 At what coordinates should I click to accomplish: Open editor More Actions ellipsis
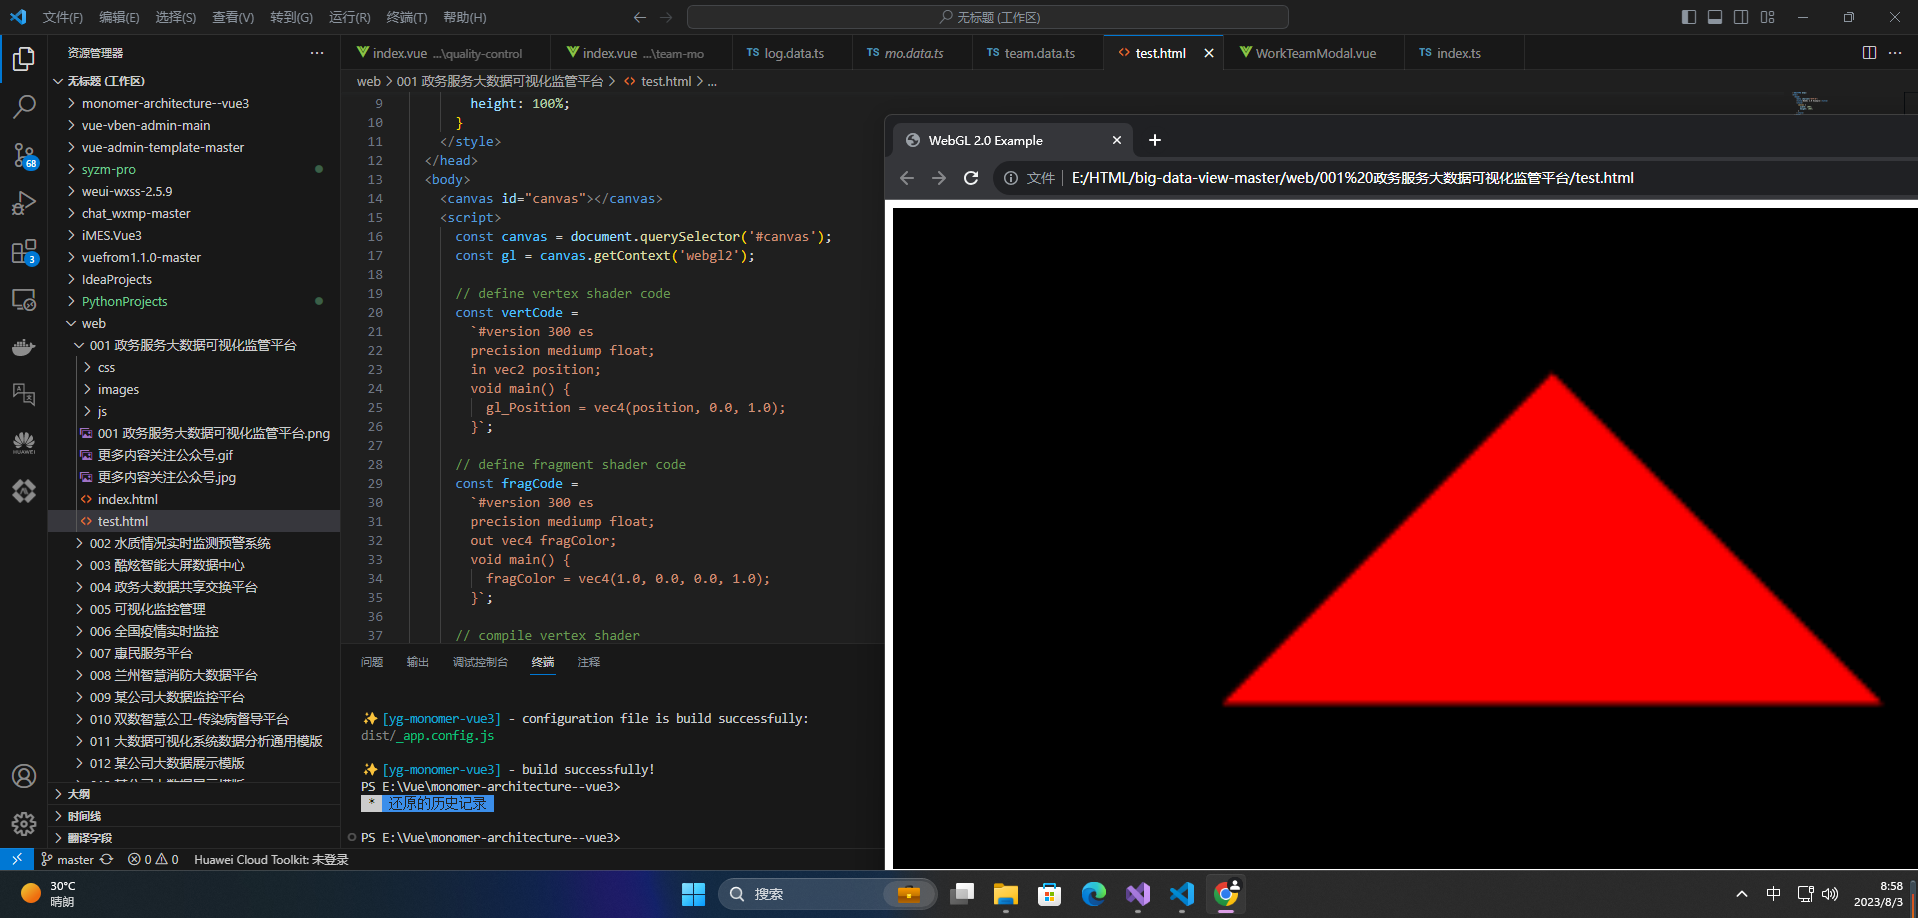point(1895,53)
